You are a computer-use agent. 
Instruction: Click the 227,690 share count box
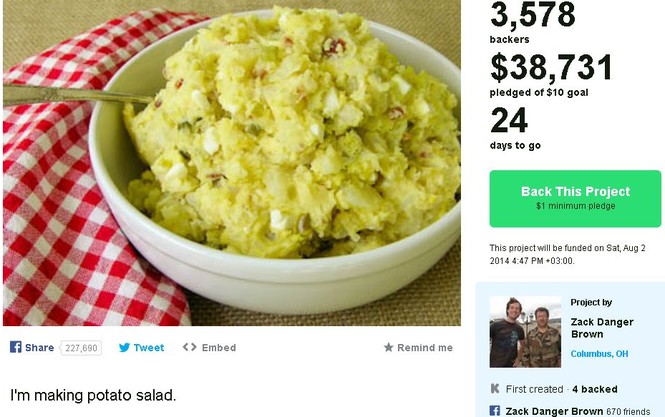[x=81, y=348]
